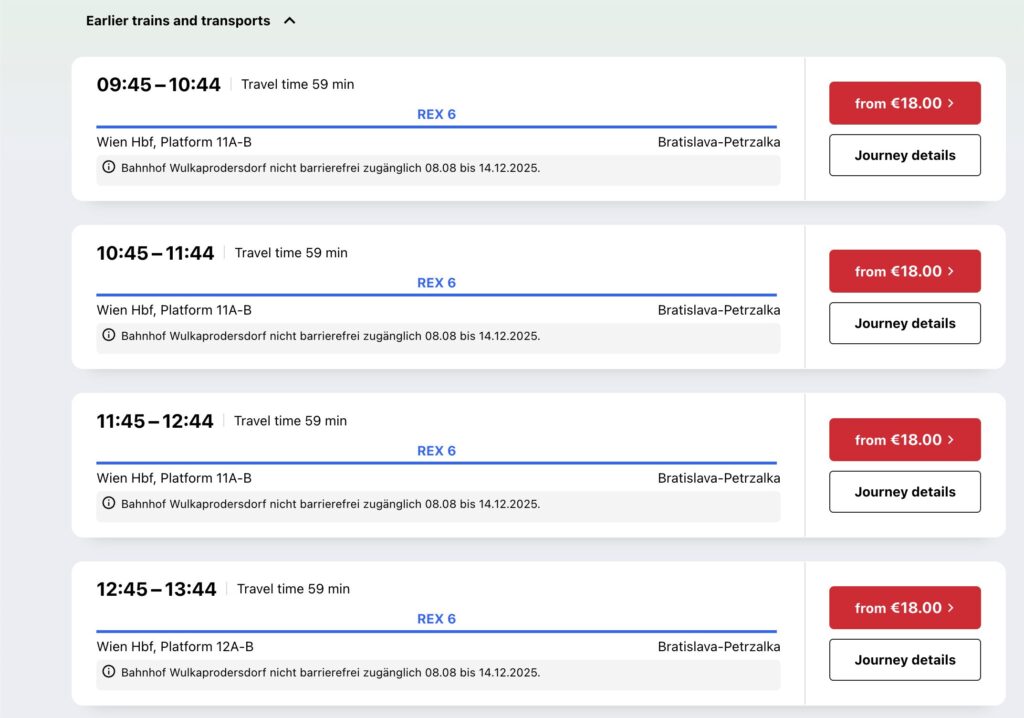Click REX 6 label on 12:45 connection
The image size is (1024, 718).
[436, 619]
